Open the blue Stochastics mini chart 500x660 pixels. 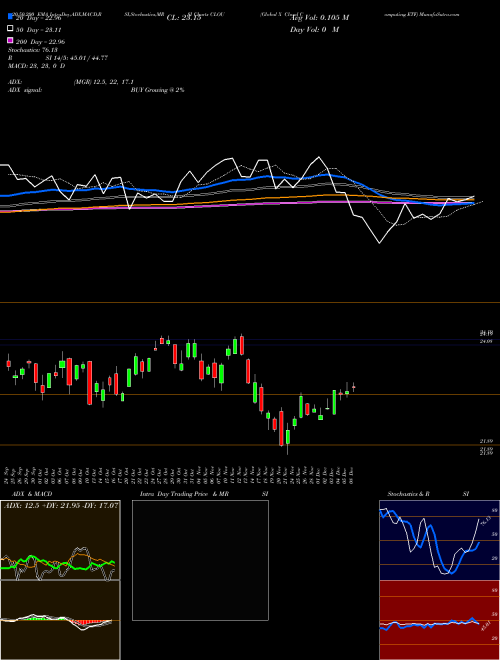439,540
